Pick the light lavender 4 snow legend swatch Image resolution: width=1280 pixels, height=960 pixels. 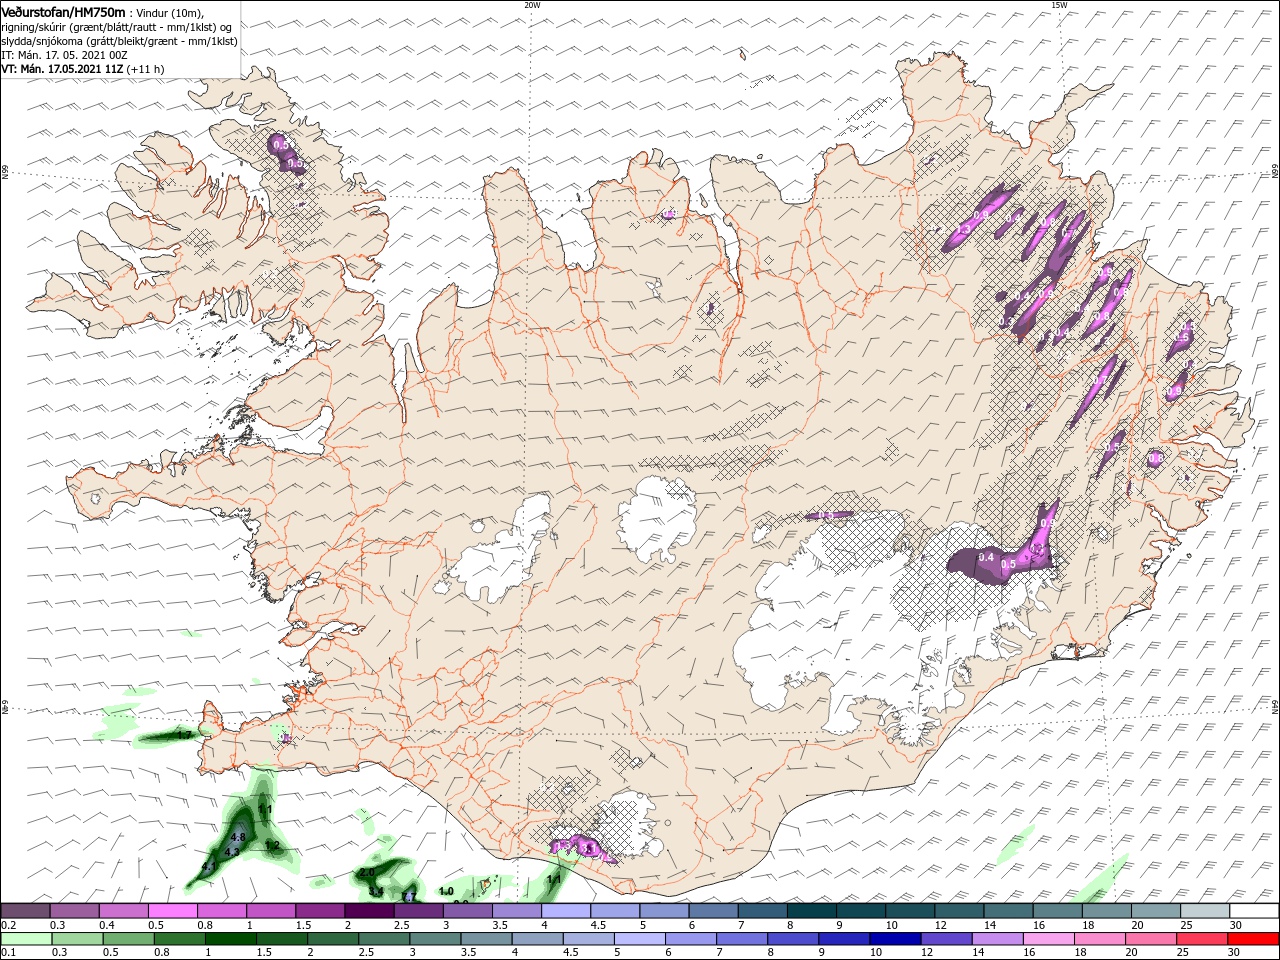566,911
